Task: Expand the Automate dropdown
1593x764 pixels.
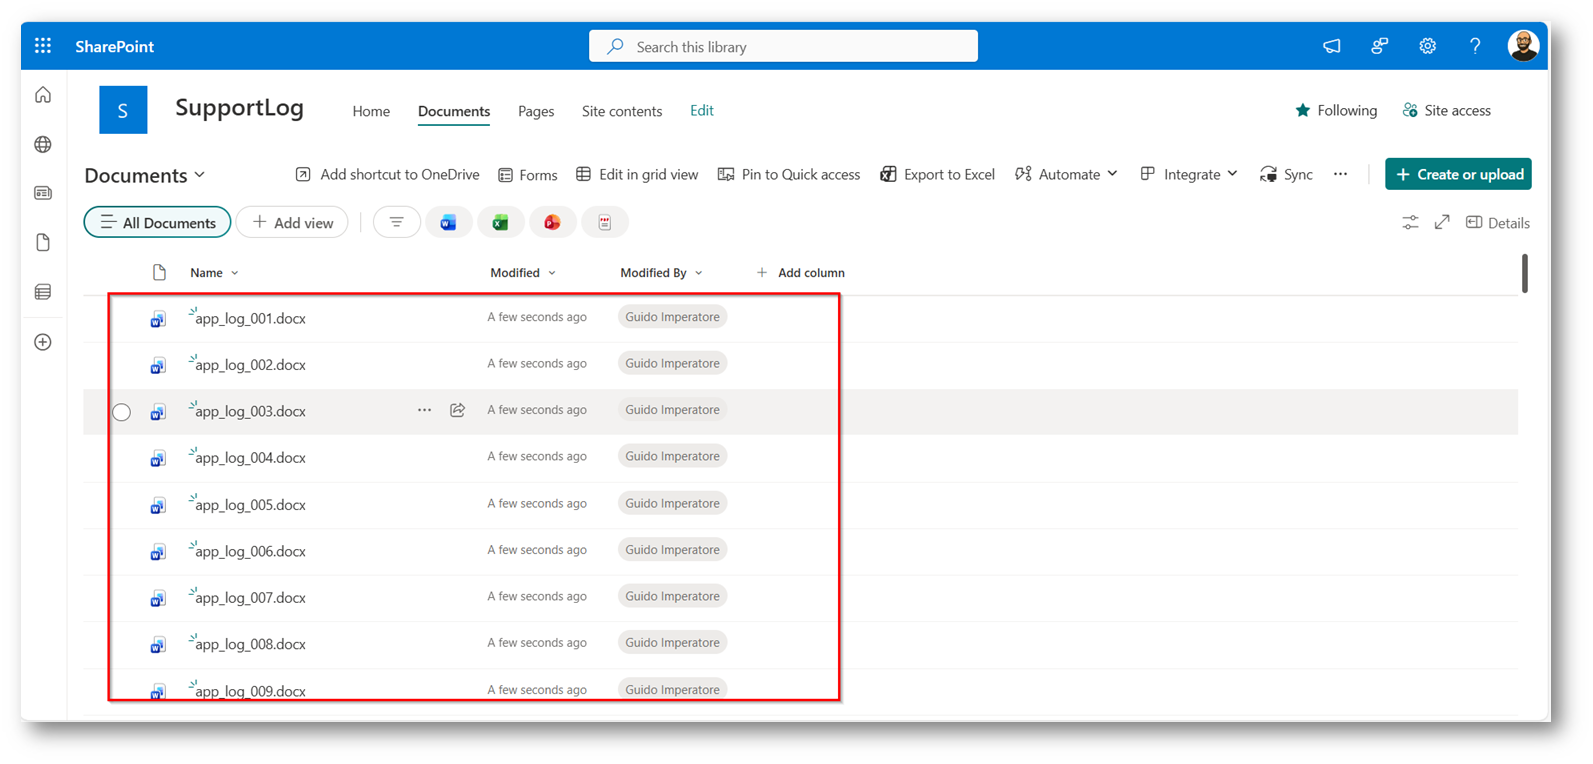Action: coord(1066,175)
